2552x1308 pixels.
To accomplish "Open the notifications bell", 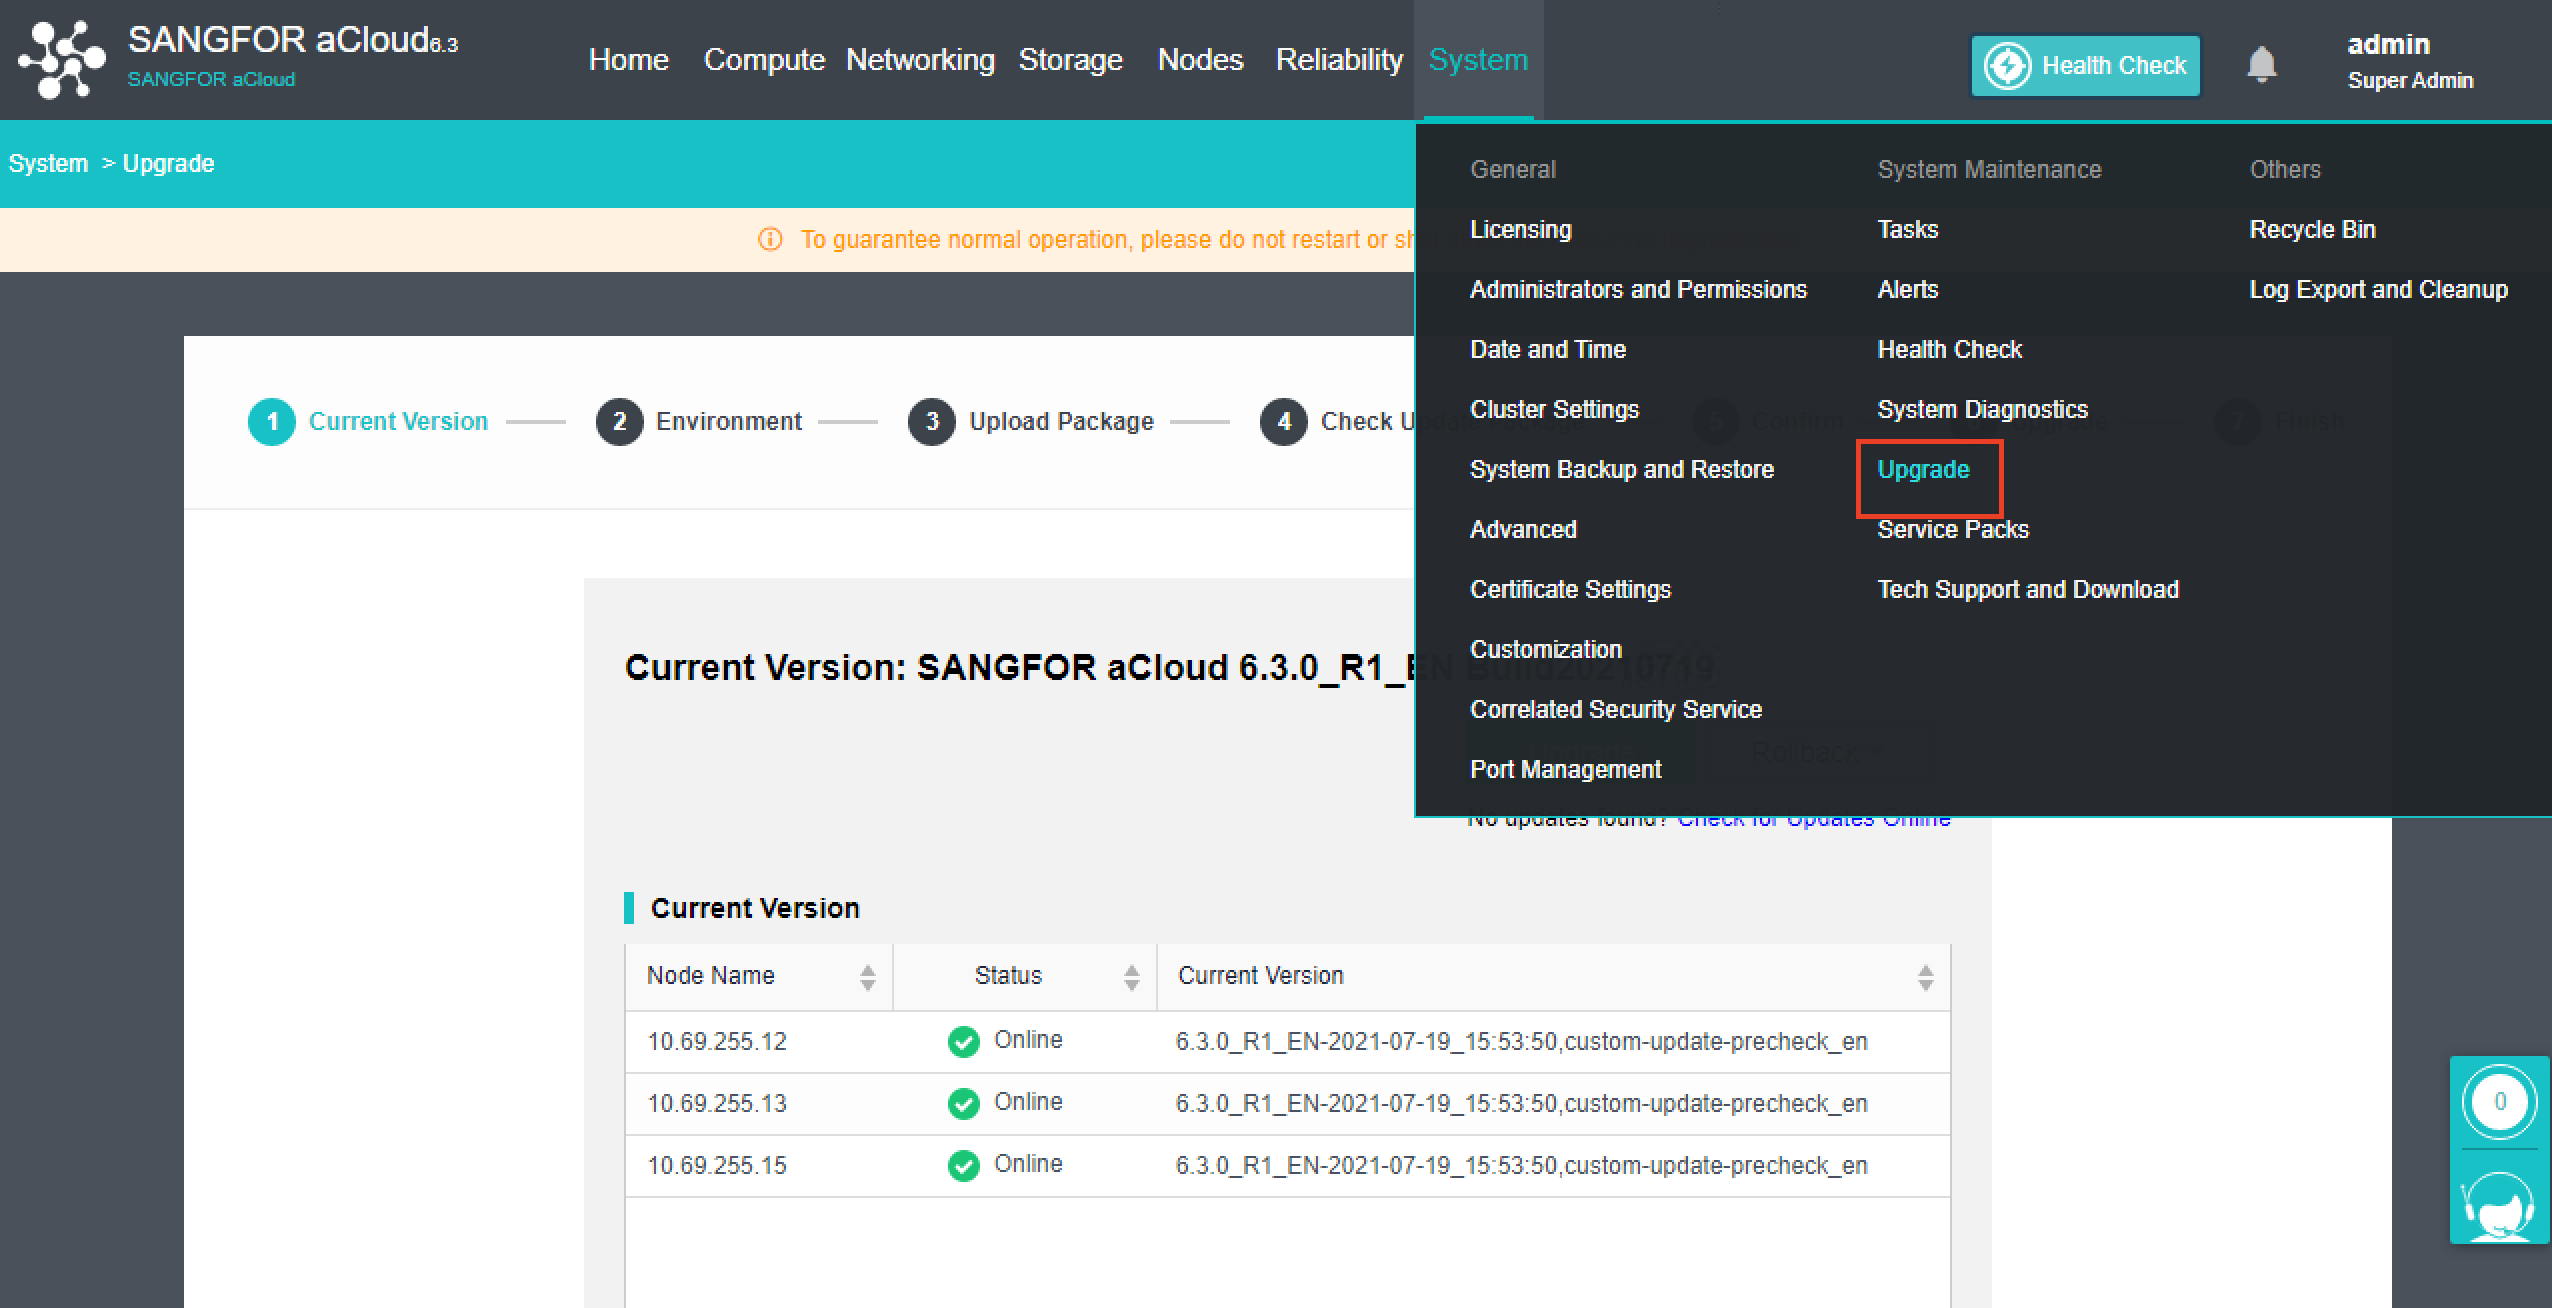I will coord(2261,65).
